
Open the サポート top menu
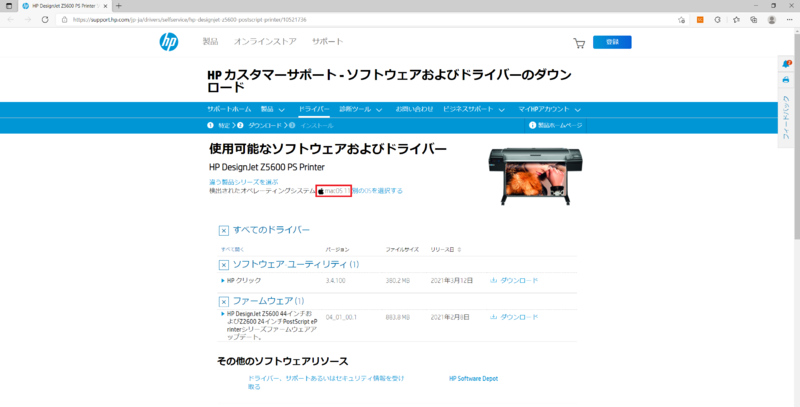pyautogui.click(x=328, y=42)
